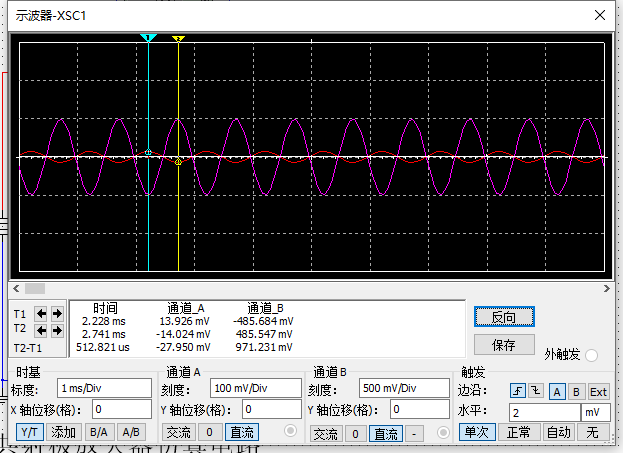Click channel A Y 轴位移 field
Viewport: 623px width, 453px height.
(x=272, y=409)
